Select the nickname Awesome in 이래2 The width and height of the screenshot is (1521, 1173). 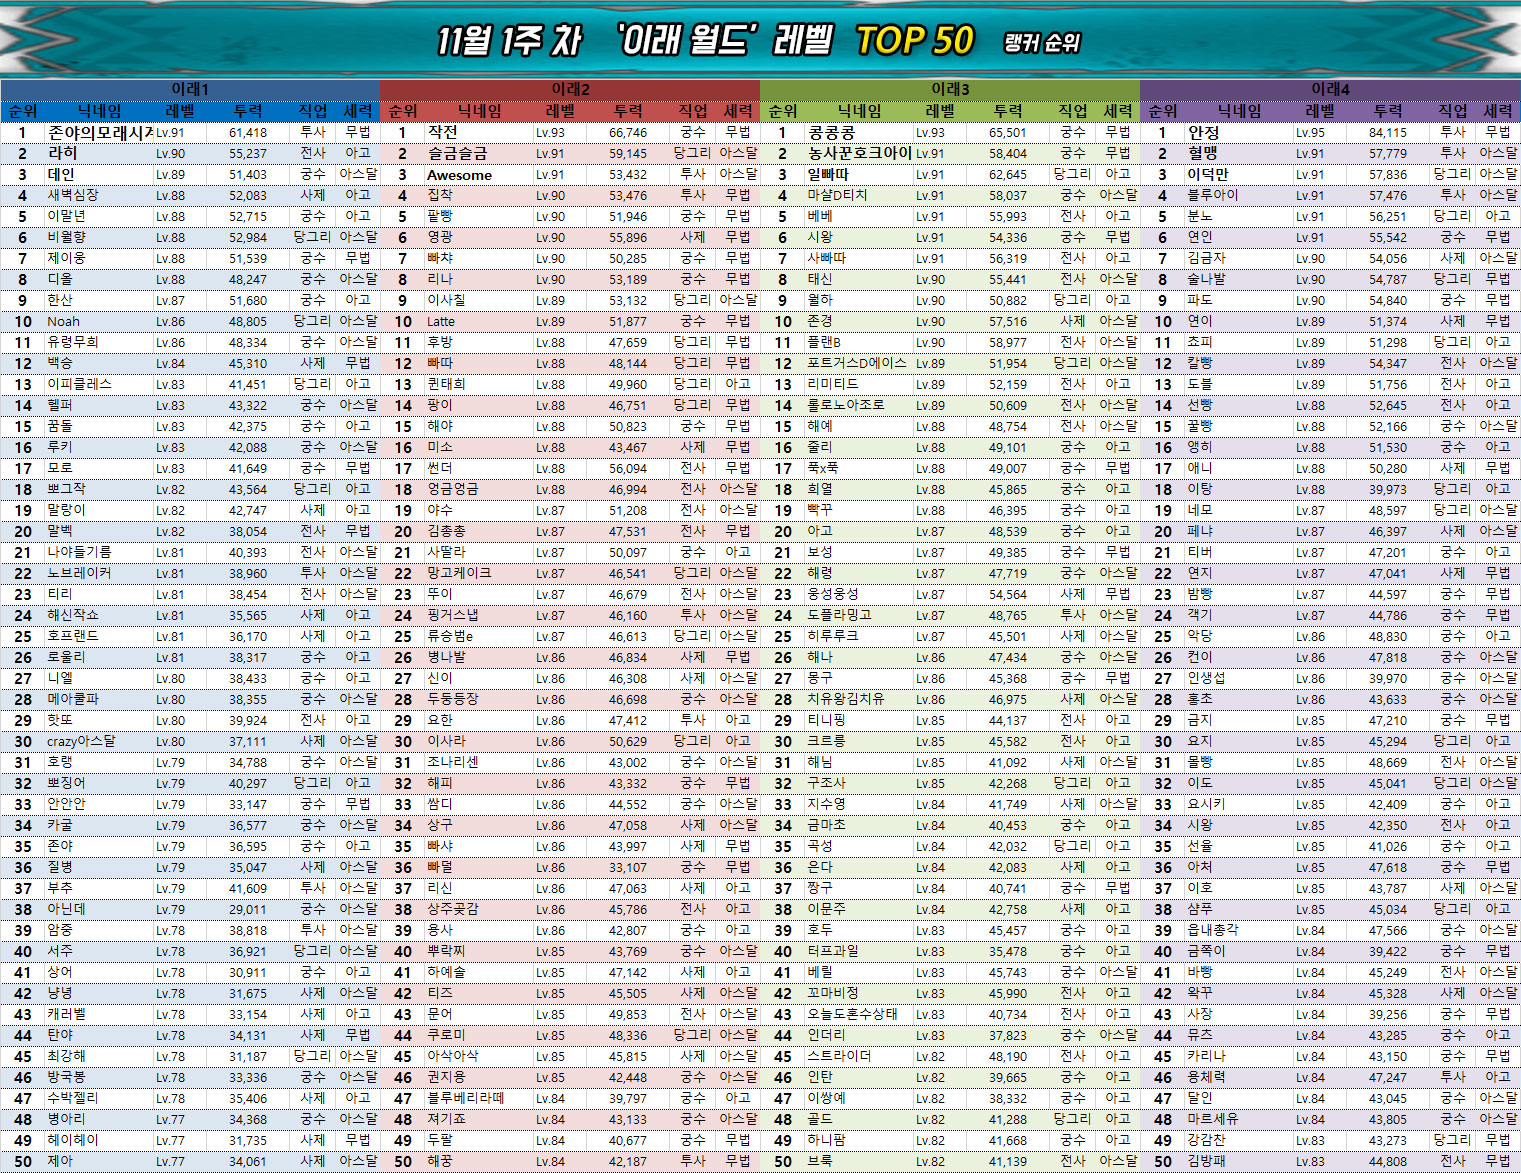[459, 175]
